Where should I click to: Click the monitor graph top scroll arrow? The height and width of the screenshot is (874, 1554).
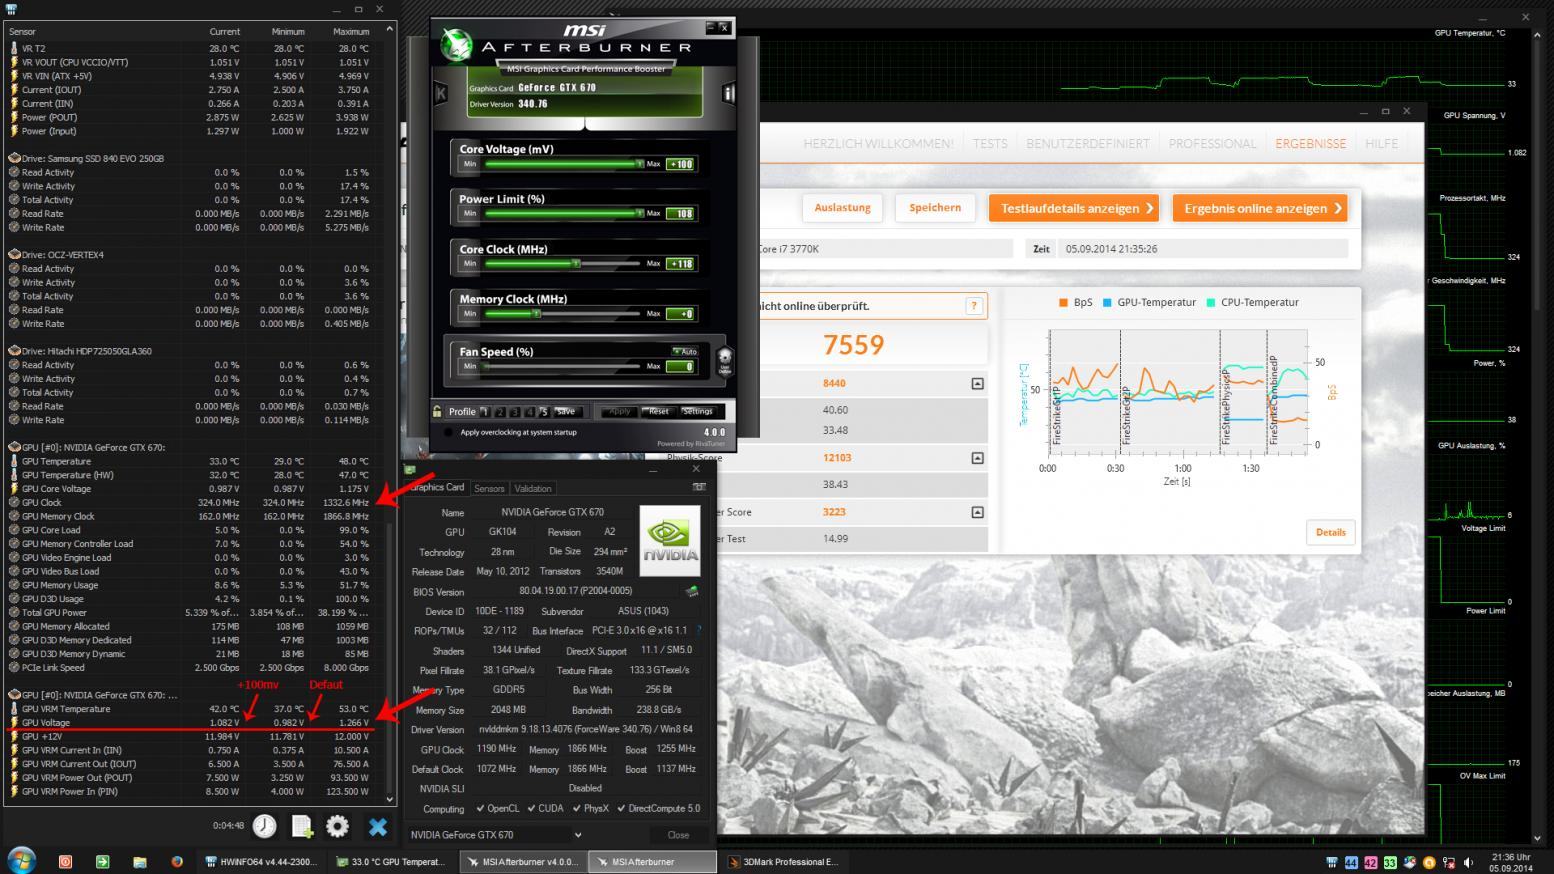pos(1538,34)
